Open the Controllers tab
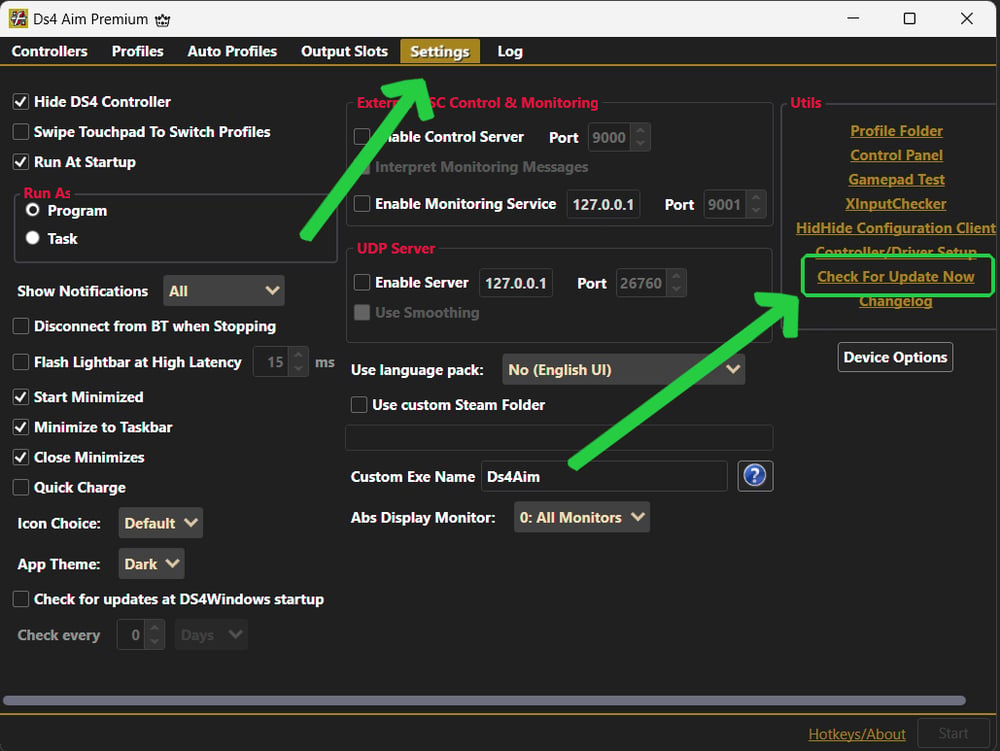Viewport: 1000px width, 751px height. pos(50,51)
